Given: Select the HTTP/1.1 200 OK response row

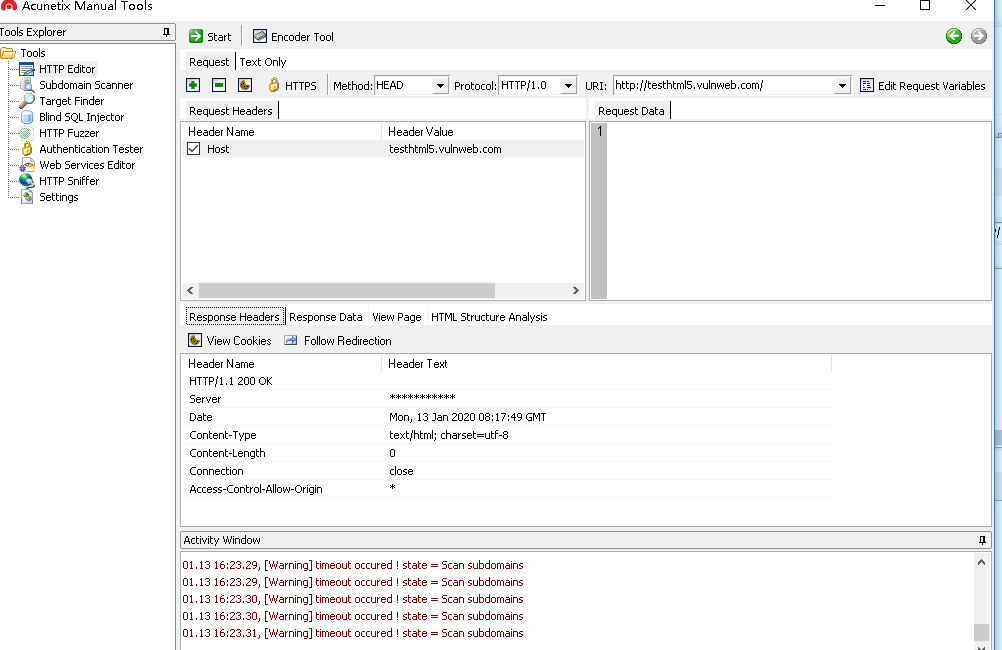Looking at the screenshot, I should [507, 381].
